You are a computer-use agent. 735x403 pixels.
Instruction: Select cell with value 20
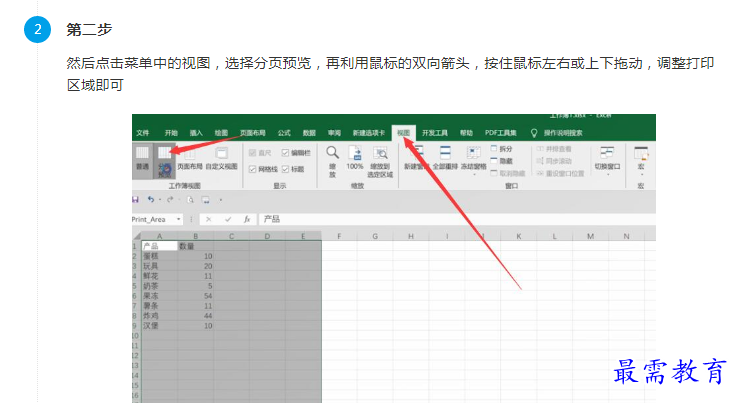[195, 266]
